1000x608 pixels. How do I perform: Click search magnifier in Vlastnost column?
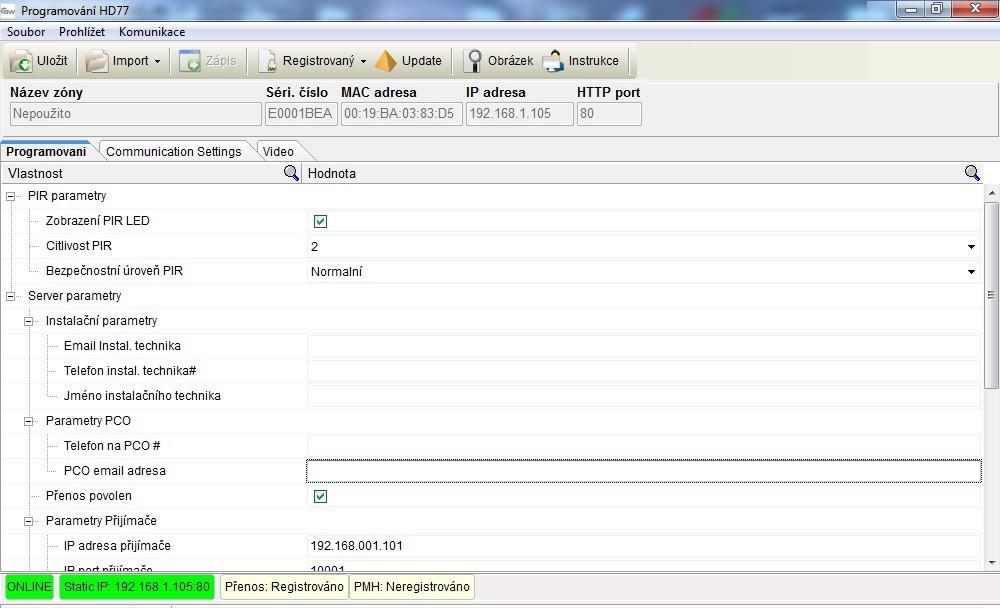tap(291, 173)
